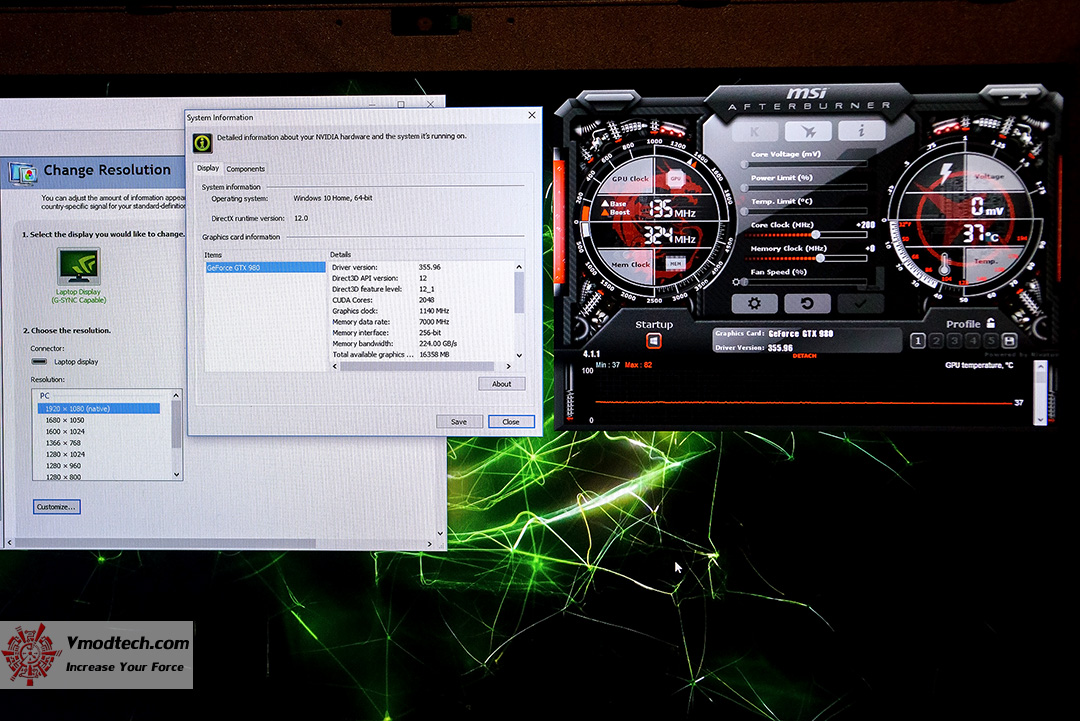Select Afterburner profile slot 4
Image resolution: width=1080 pixels, height=721 pixels.
(x=973, y=340)
